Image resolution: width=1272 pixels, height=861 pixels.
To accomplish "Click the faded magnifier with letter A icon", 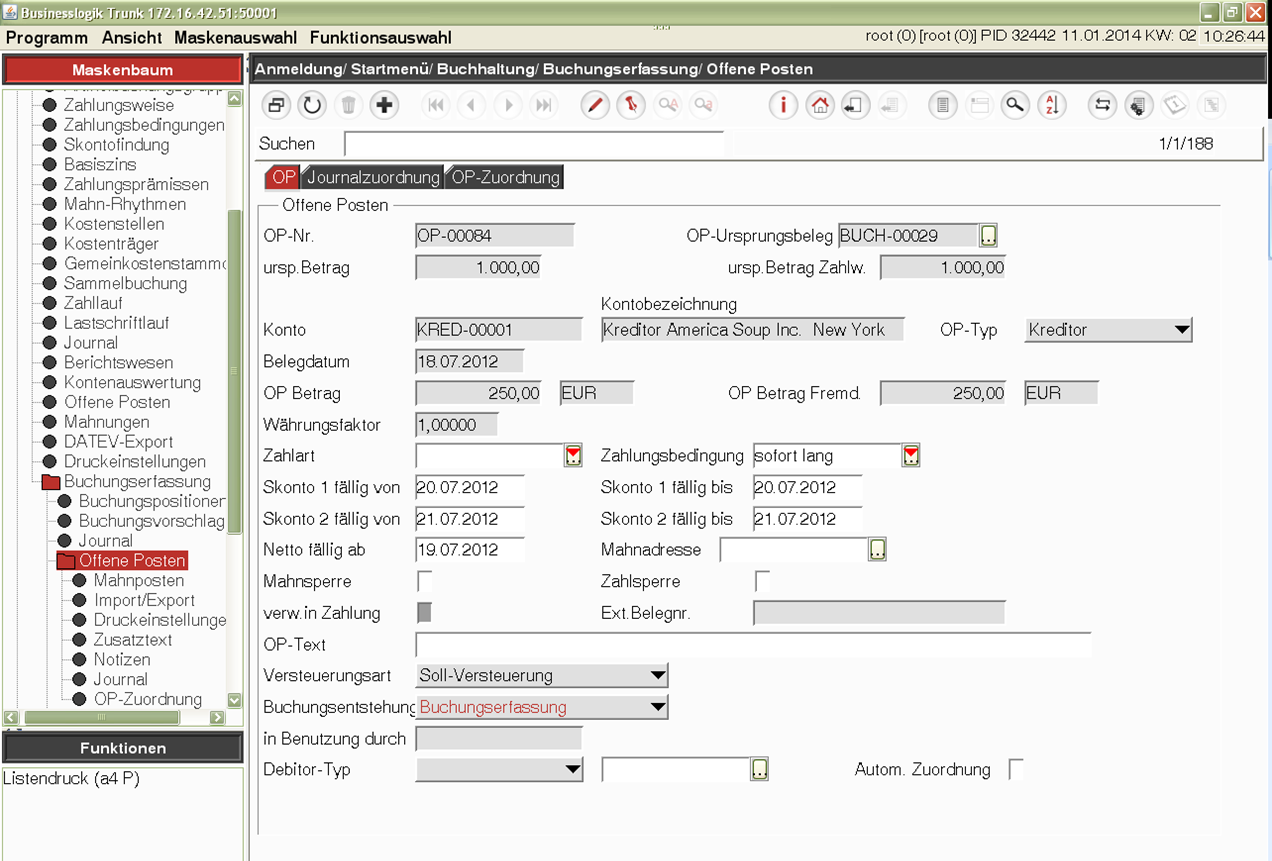I will 667,105.
